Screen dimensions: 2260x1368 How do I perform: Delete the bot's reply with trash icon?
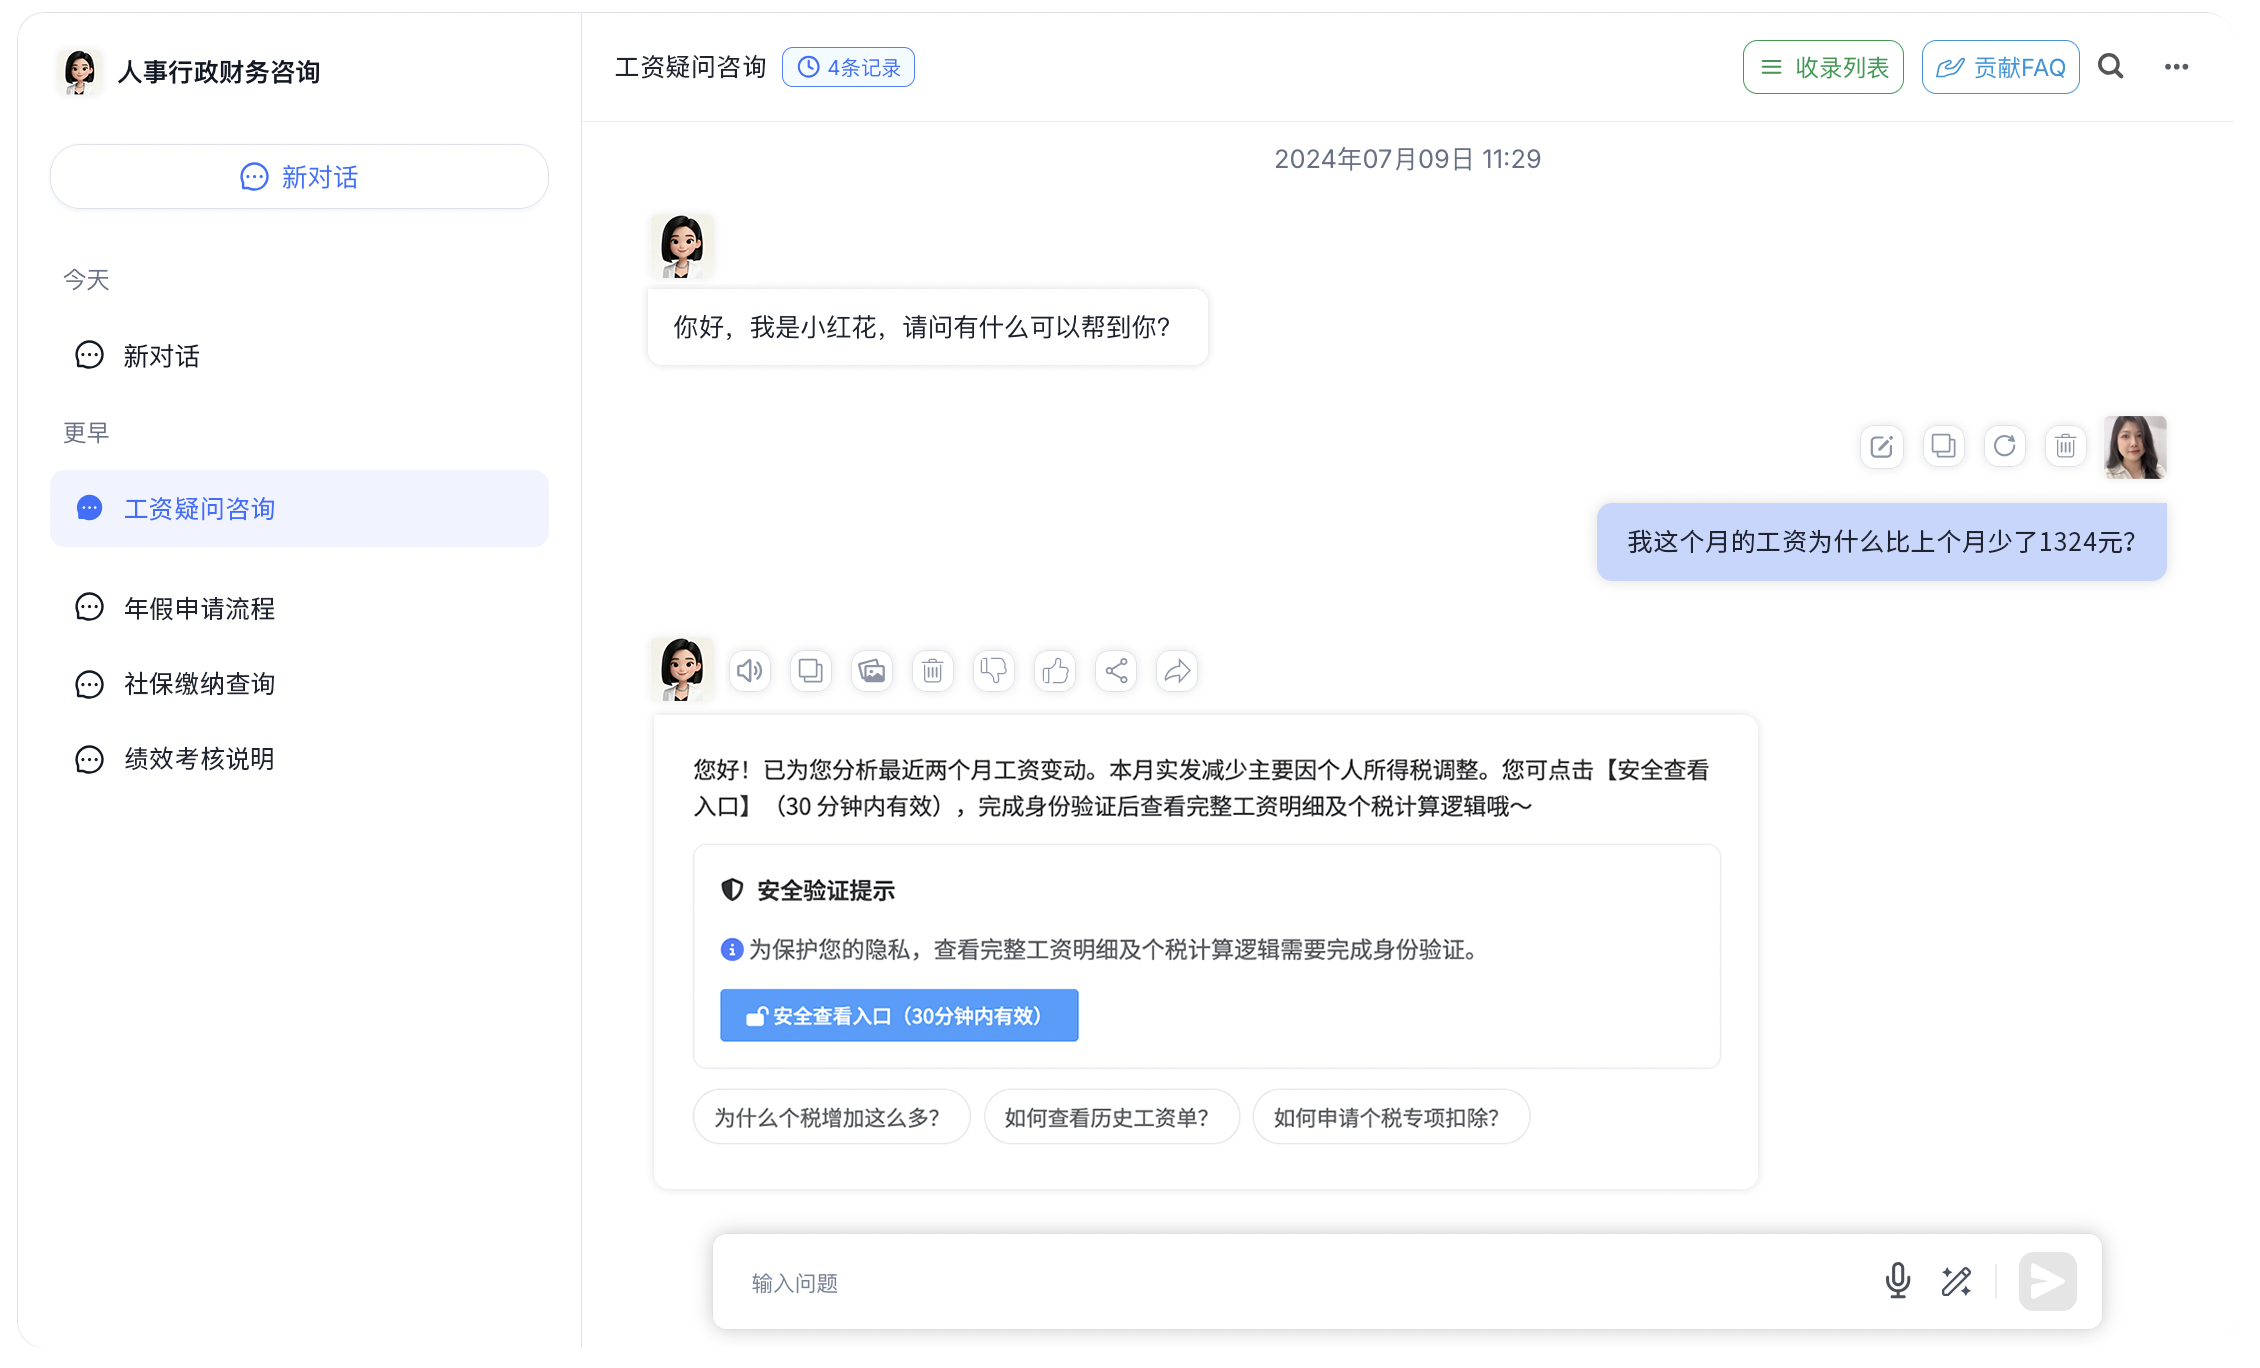(933, 670)
